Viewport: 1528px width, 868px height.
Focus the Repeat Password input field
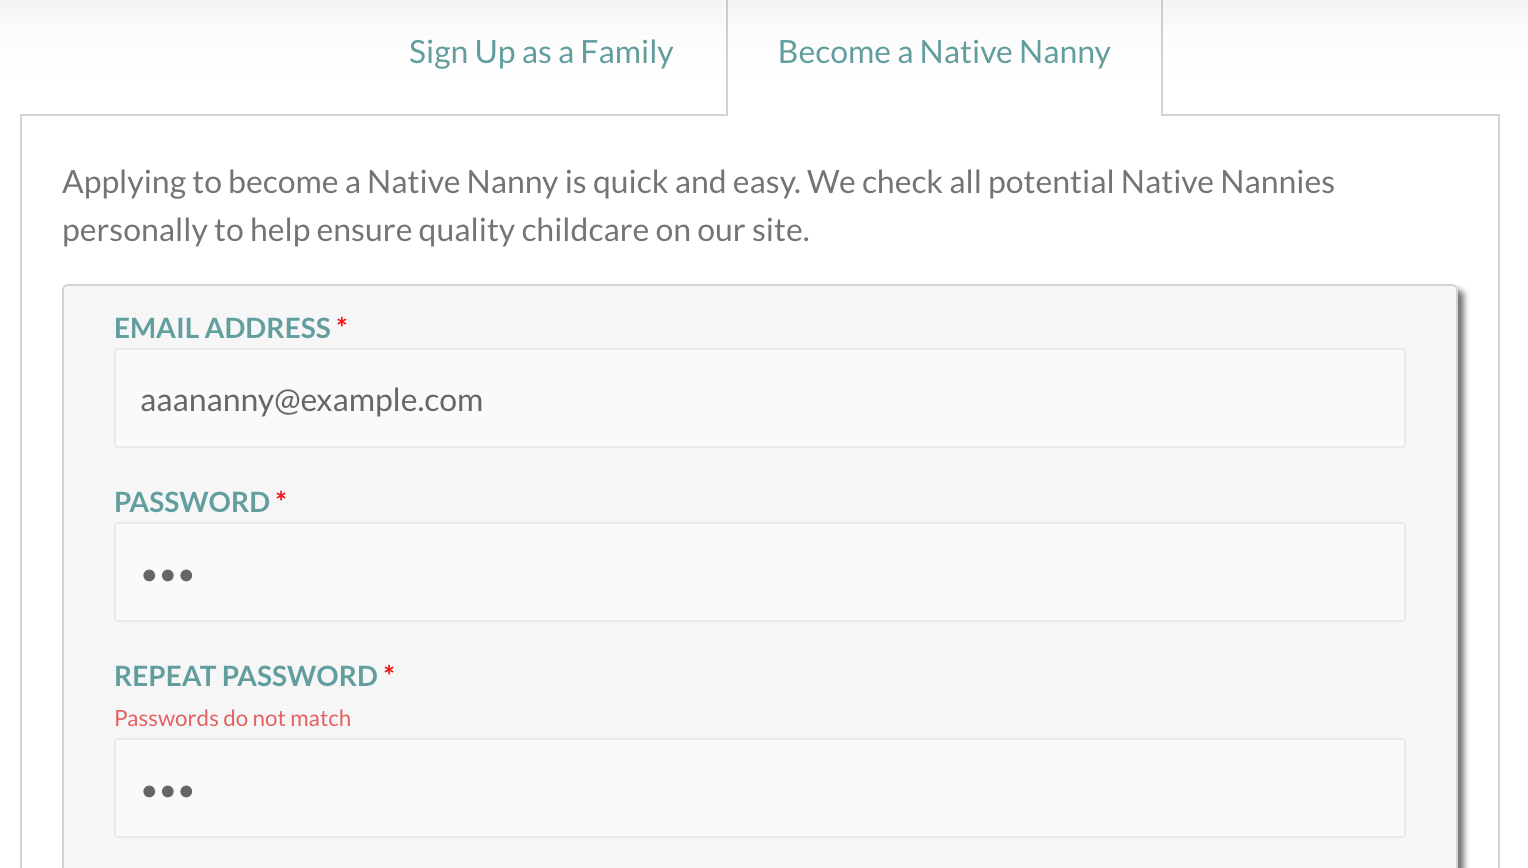760,788
